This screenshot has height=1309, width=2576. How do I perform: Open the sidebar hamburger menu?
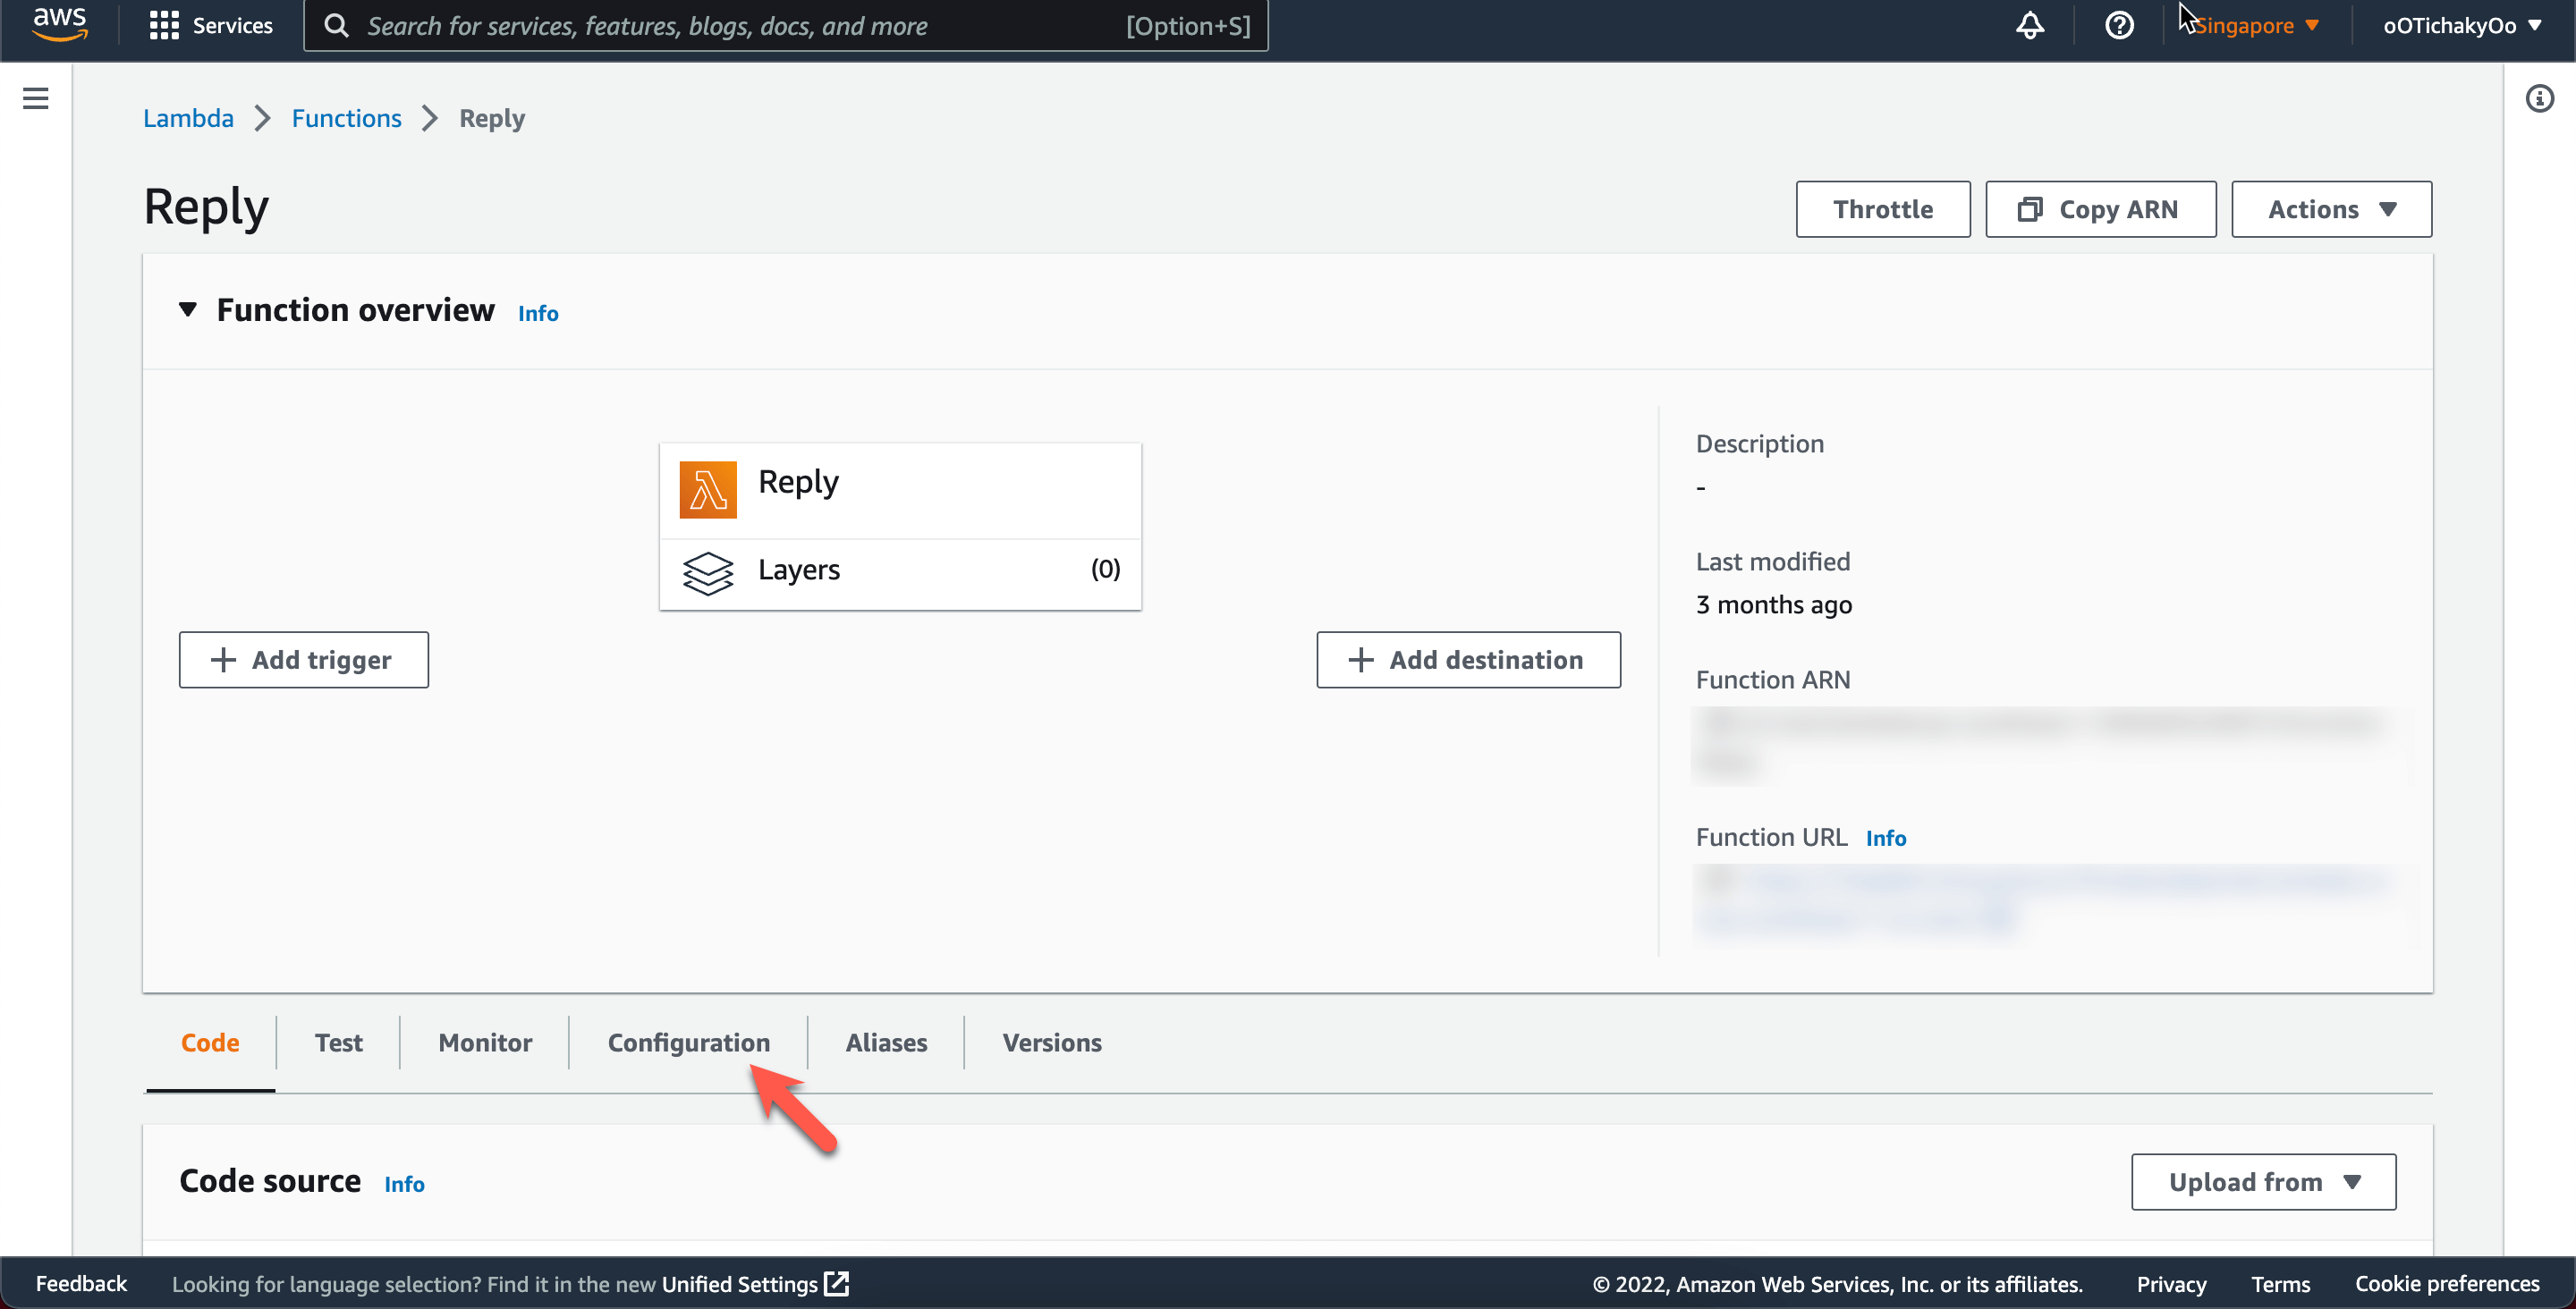[x=35, y=98]
